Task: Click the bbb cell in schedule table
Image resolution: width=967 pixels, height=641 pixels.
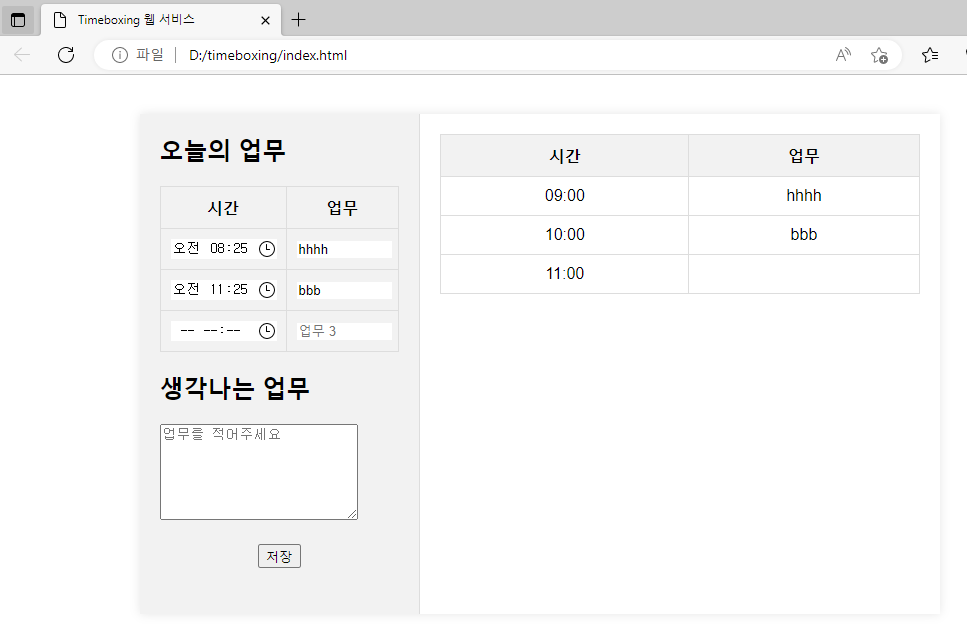Action: (804, 234)
